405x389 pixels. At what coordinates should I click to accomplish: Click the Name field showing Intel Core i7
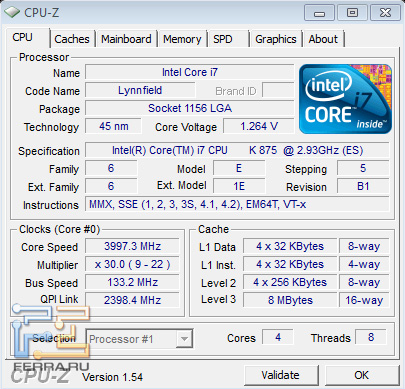click(x=190, y=72)
